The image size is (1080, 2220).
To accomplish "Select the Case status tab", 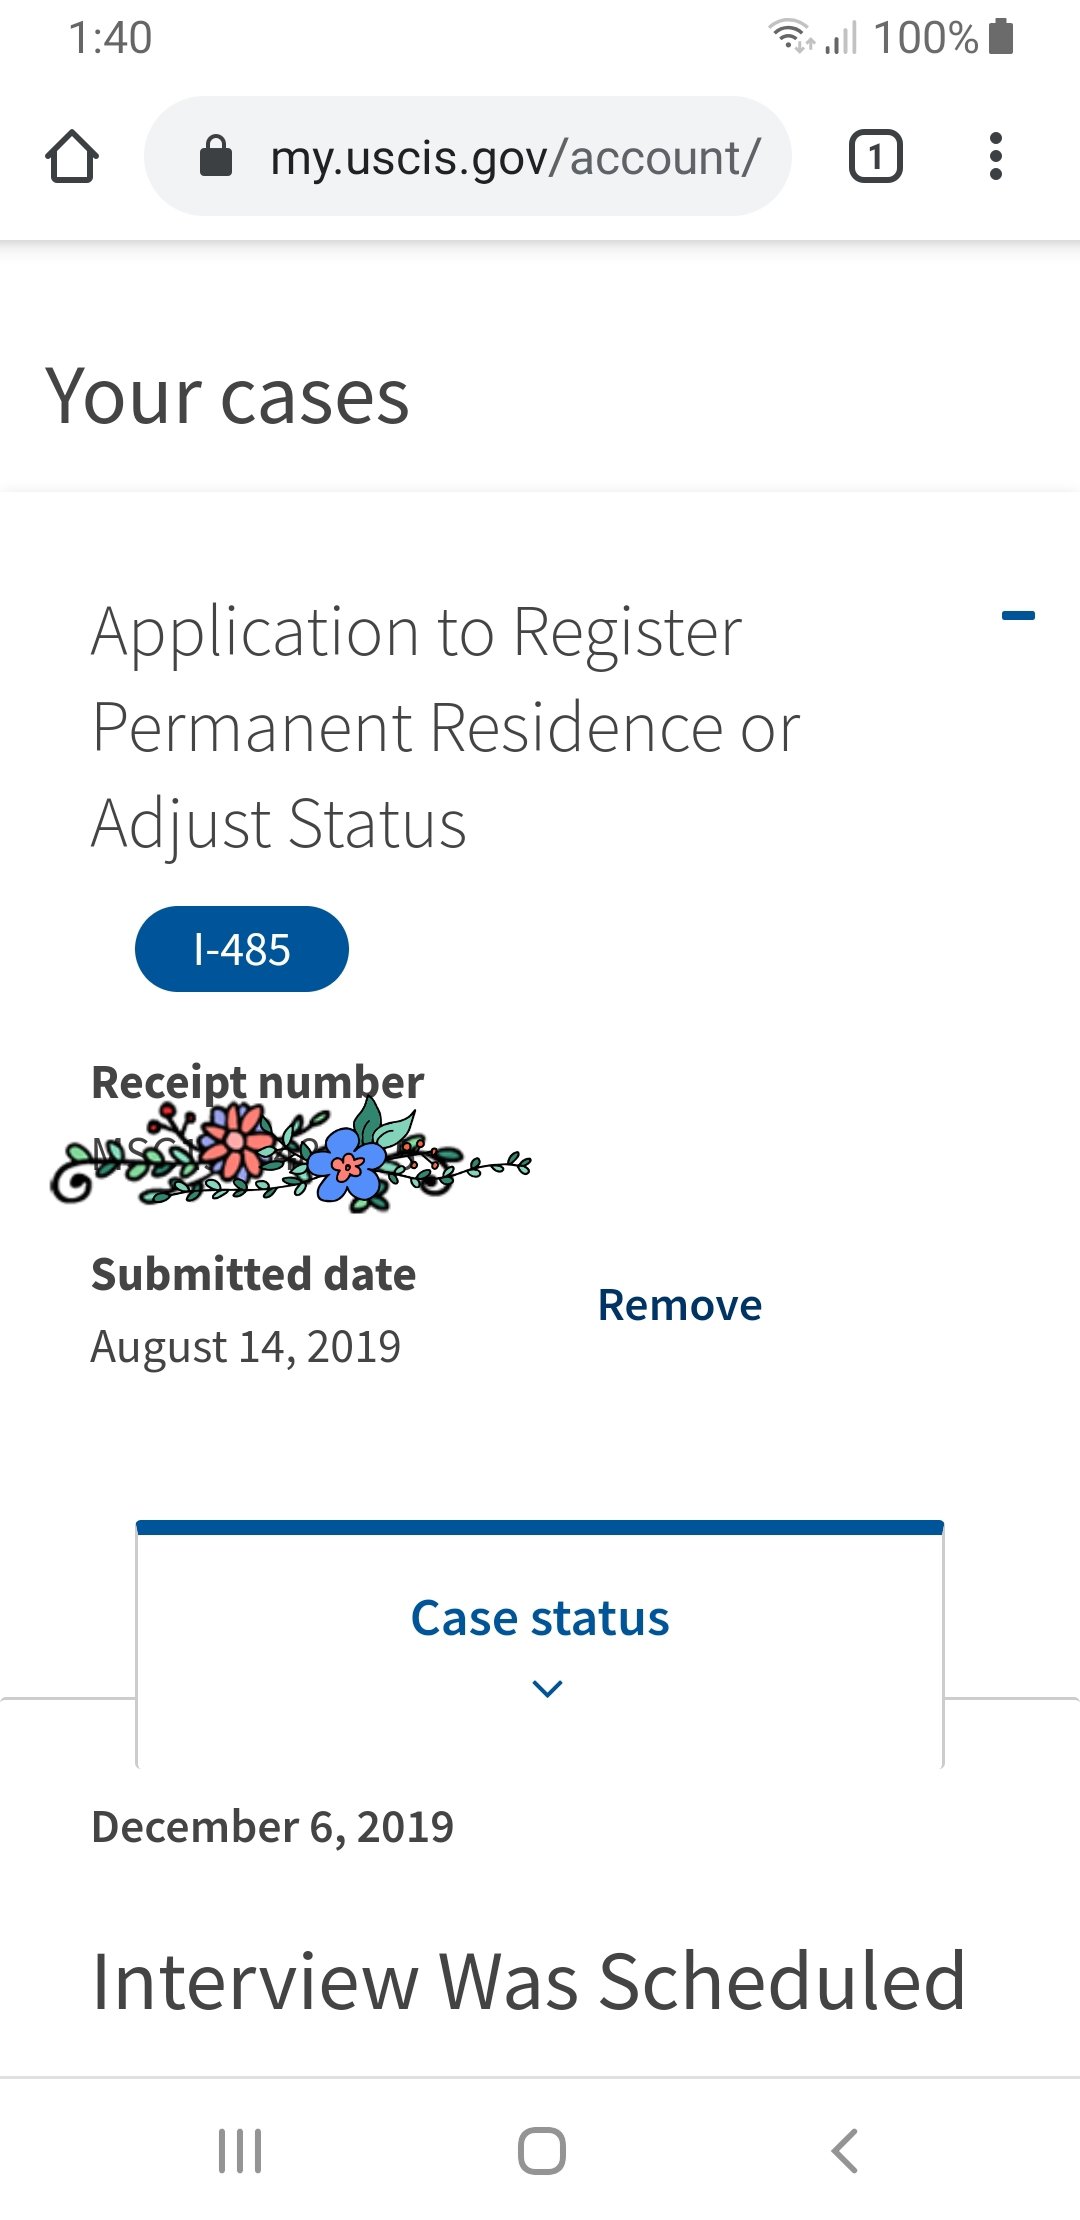I will click(540, 1645).
